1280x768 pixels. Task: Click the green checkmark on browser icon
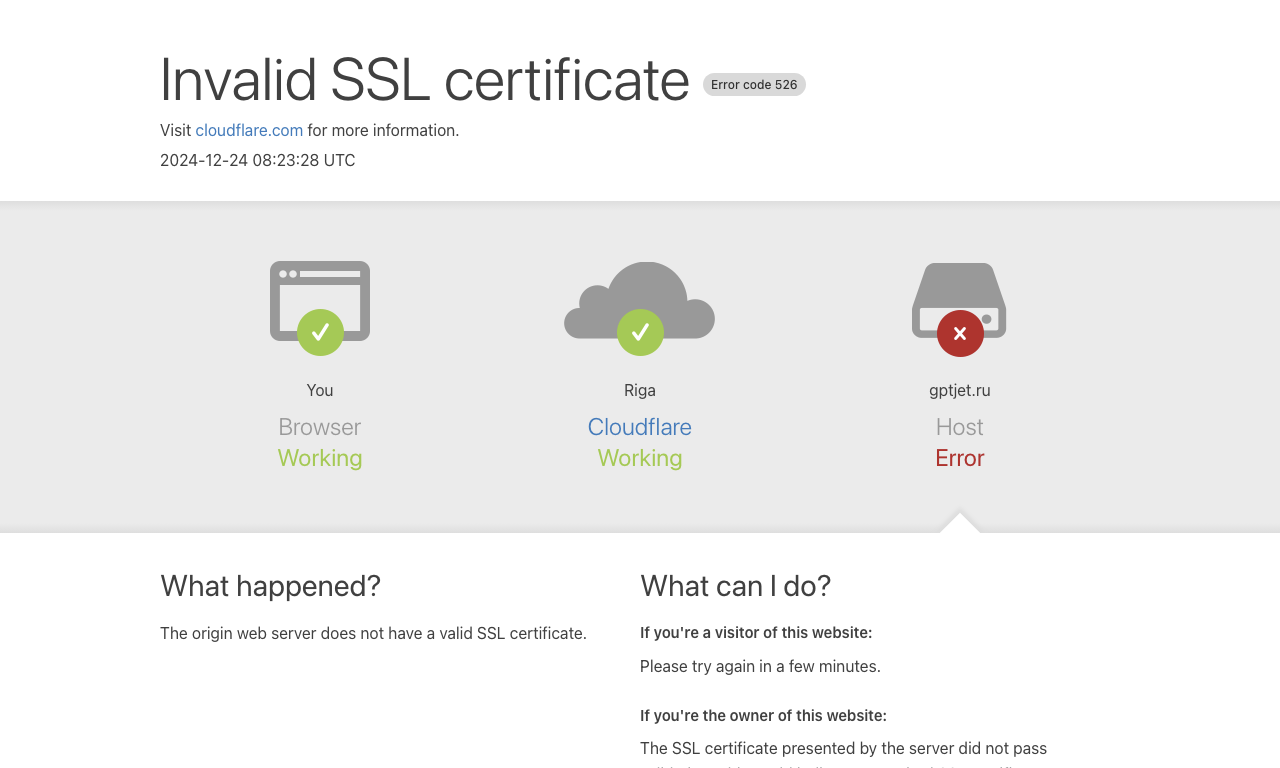click(320, 332)
